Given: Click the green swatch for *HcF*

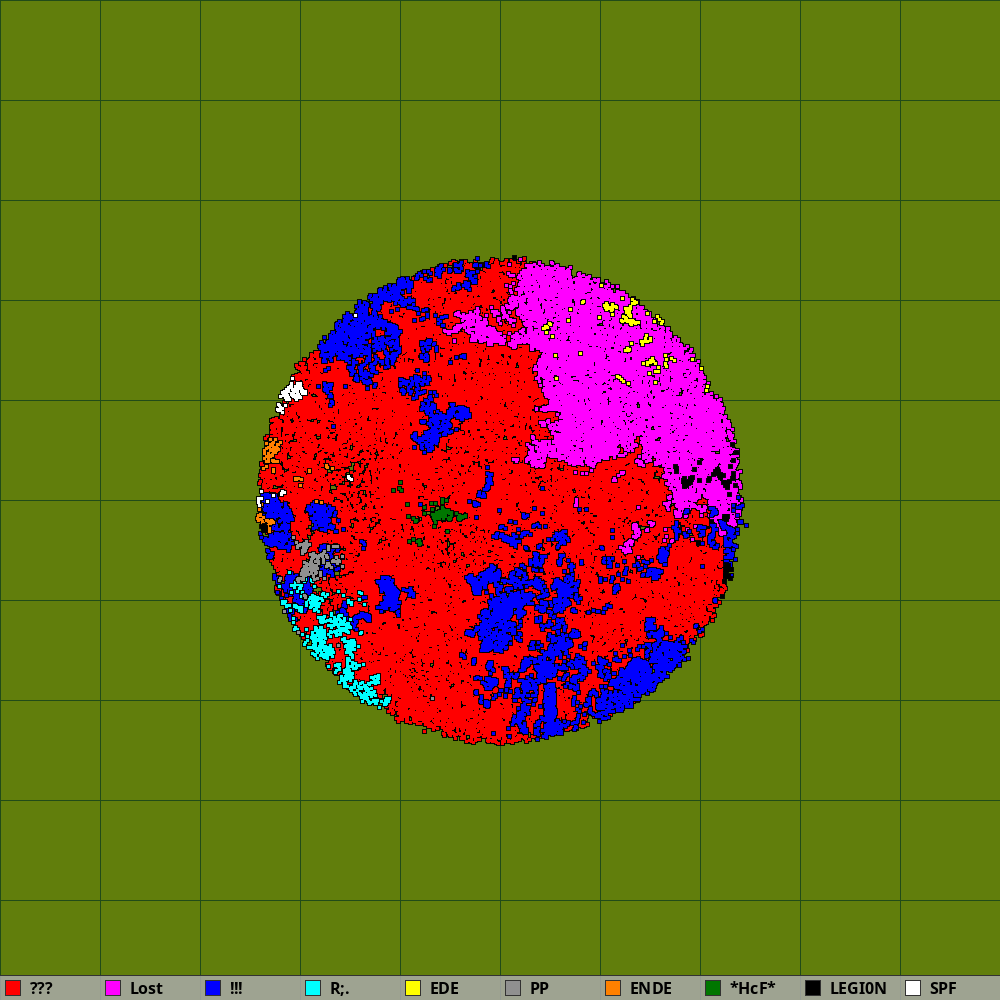Looking at the screenshot, I should coord(713,988).
